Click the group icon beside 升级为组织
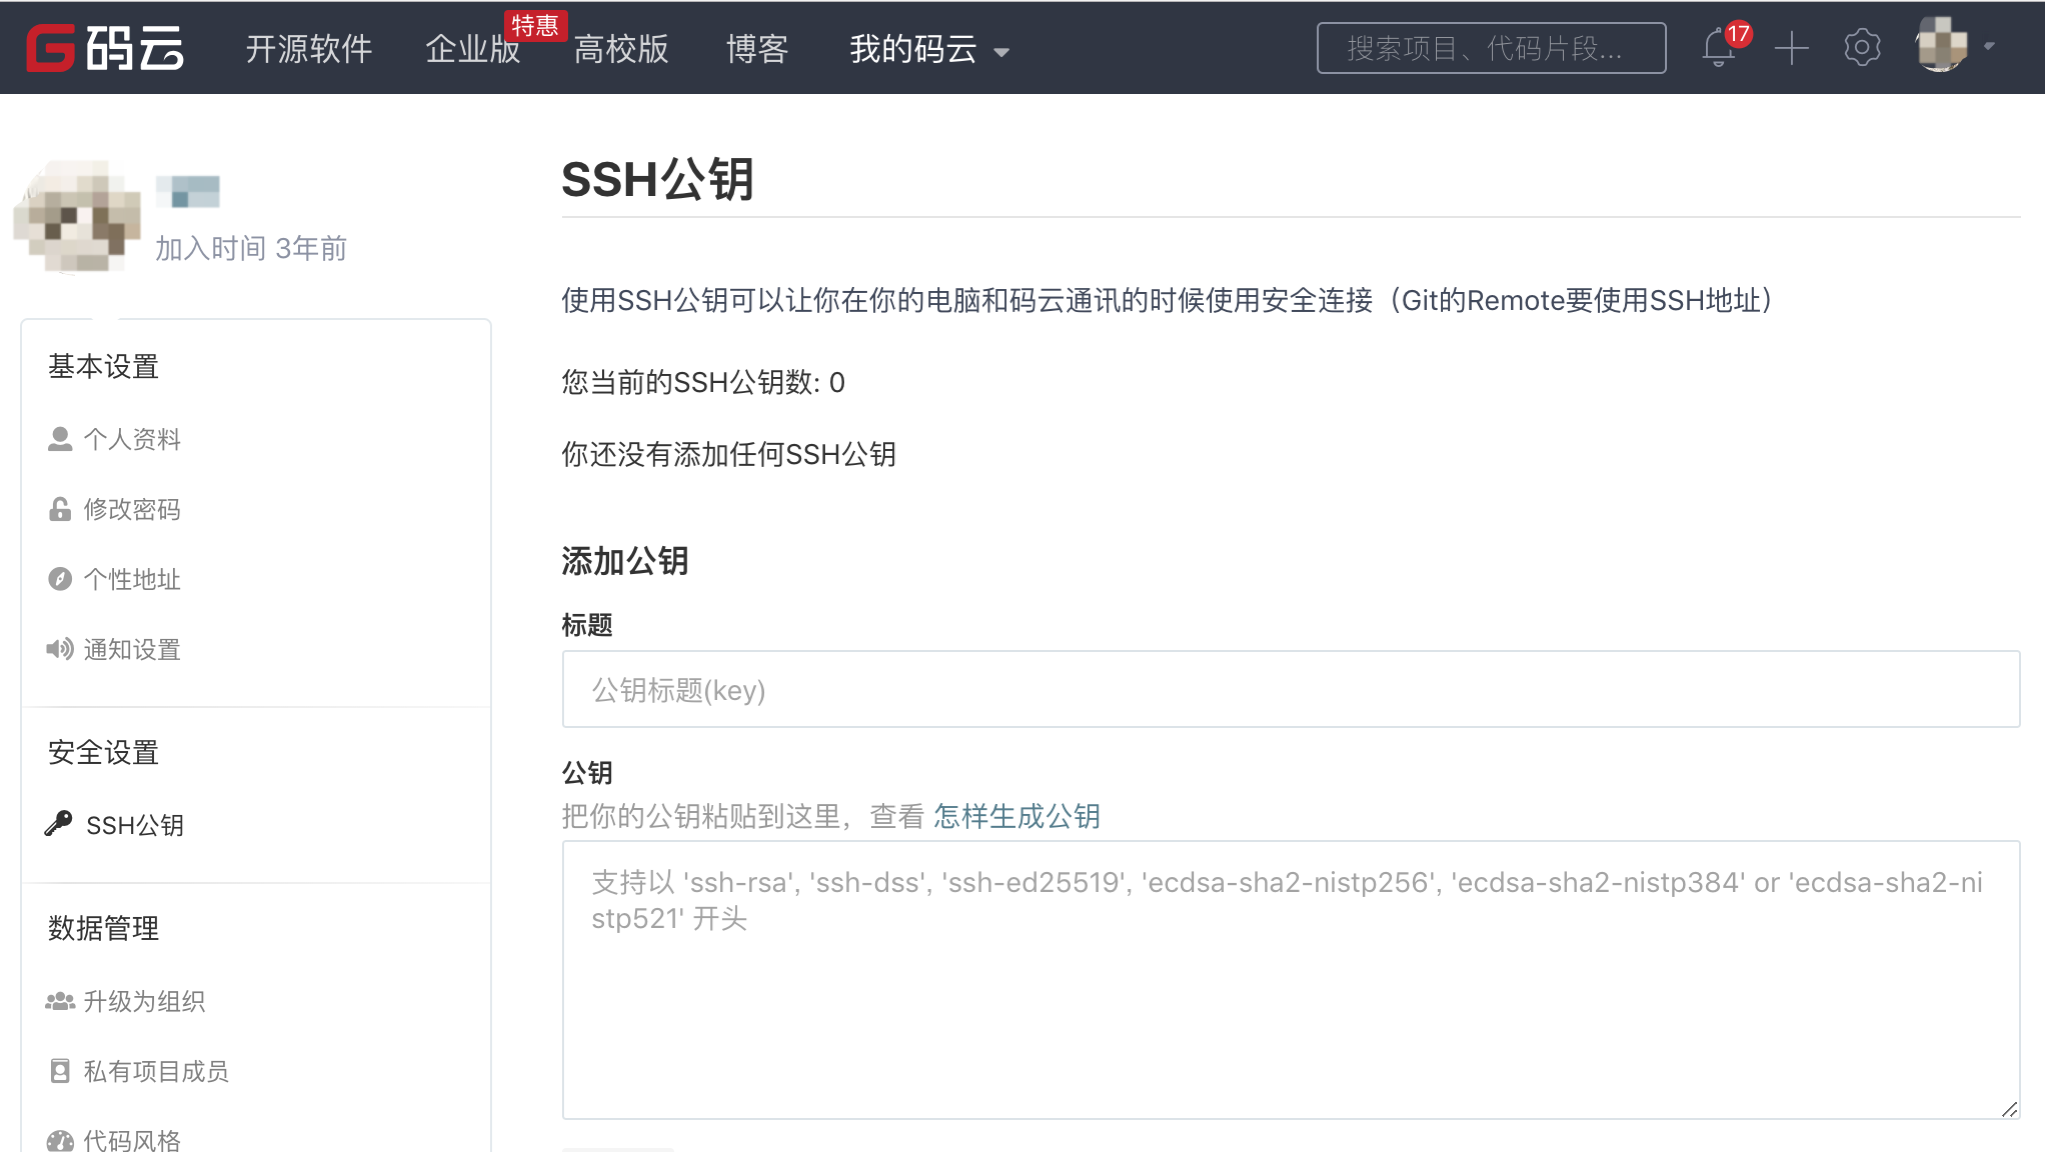 pos(59,1001)
